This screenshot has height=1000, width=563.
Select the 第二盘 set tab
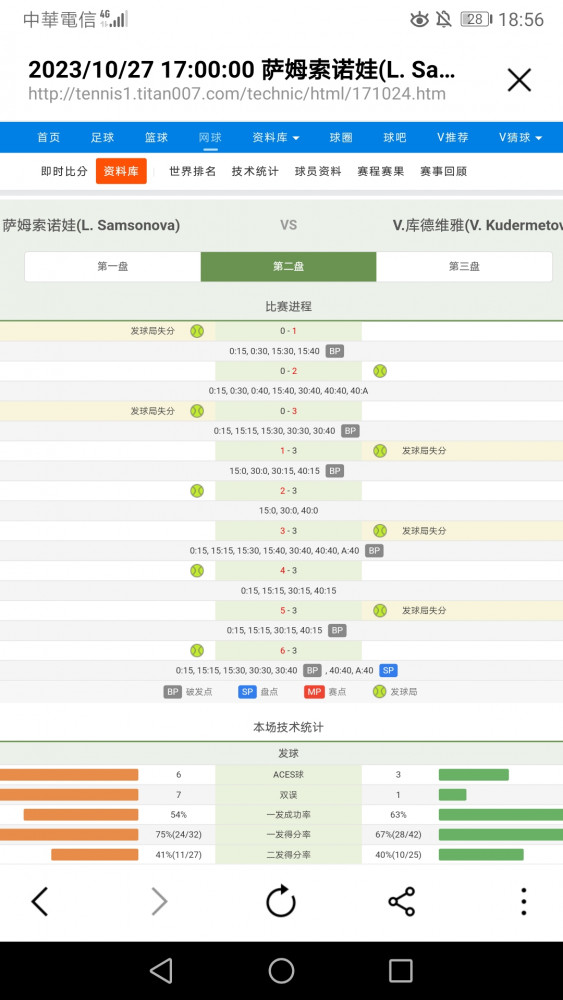(x=288, y=267)
